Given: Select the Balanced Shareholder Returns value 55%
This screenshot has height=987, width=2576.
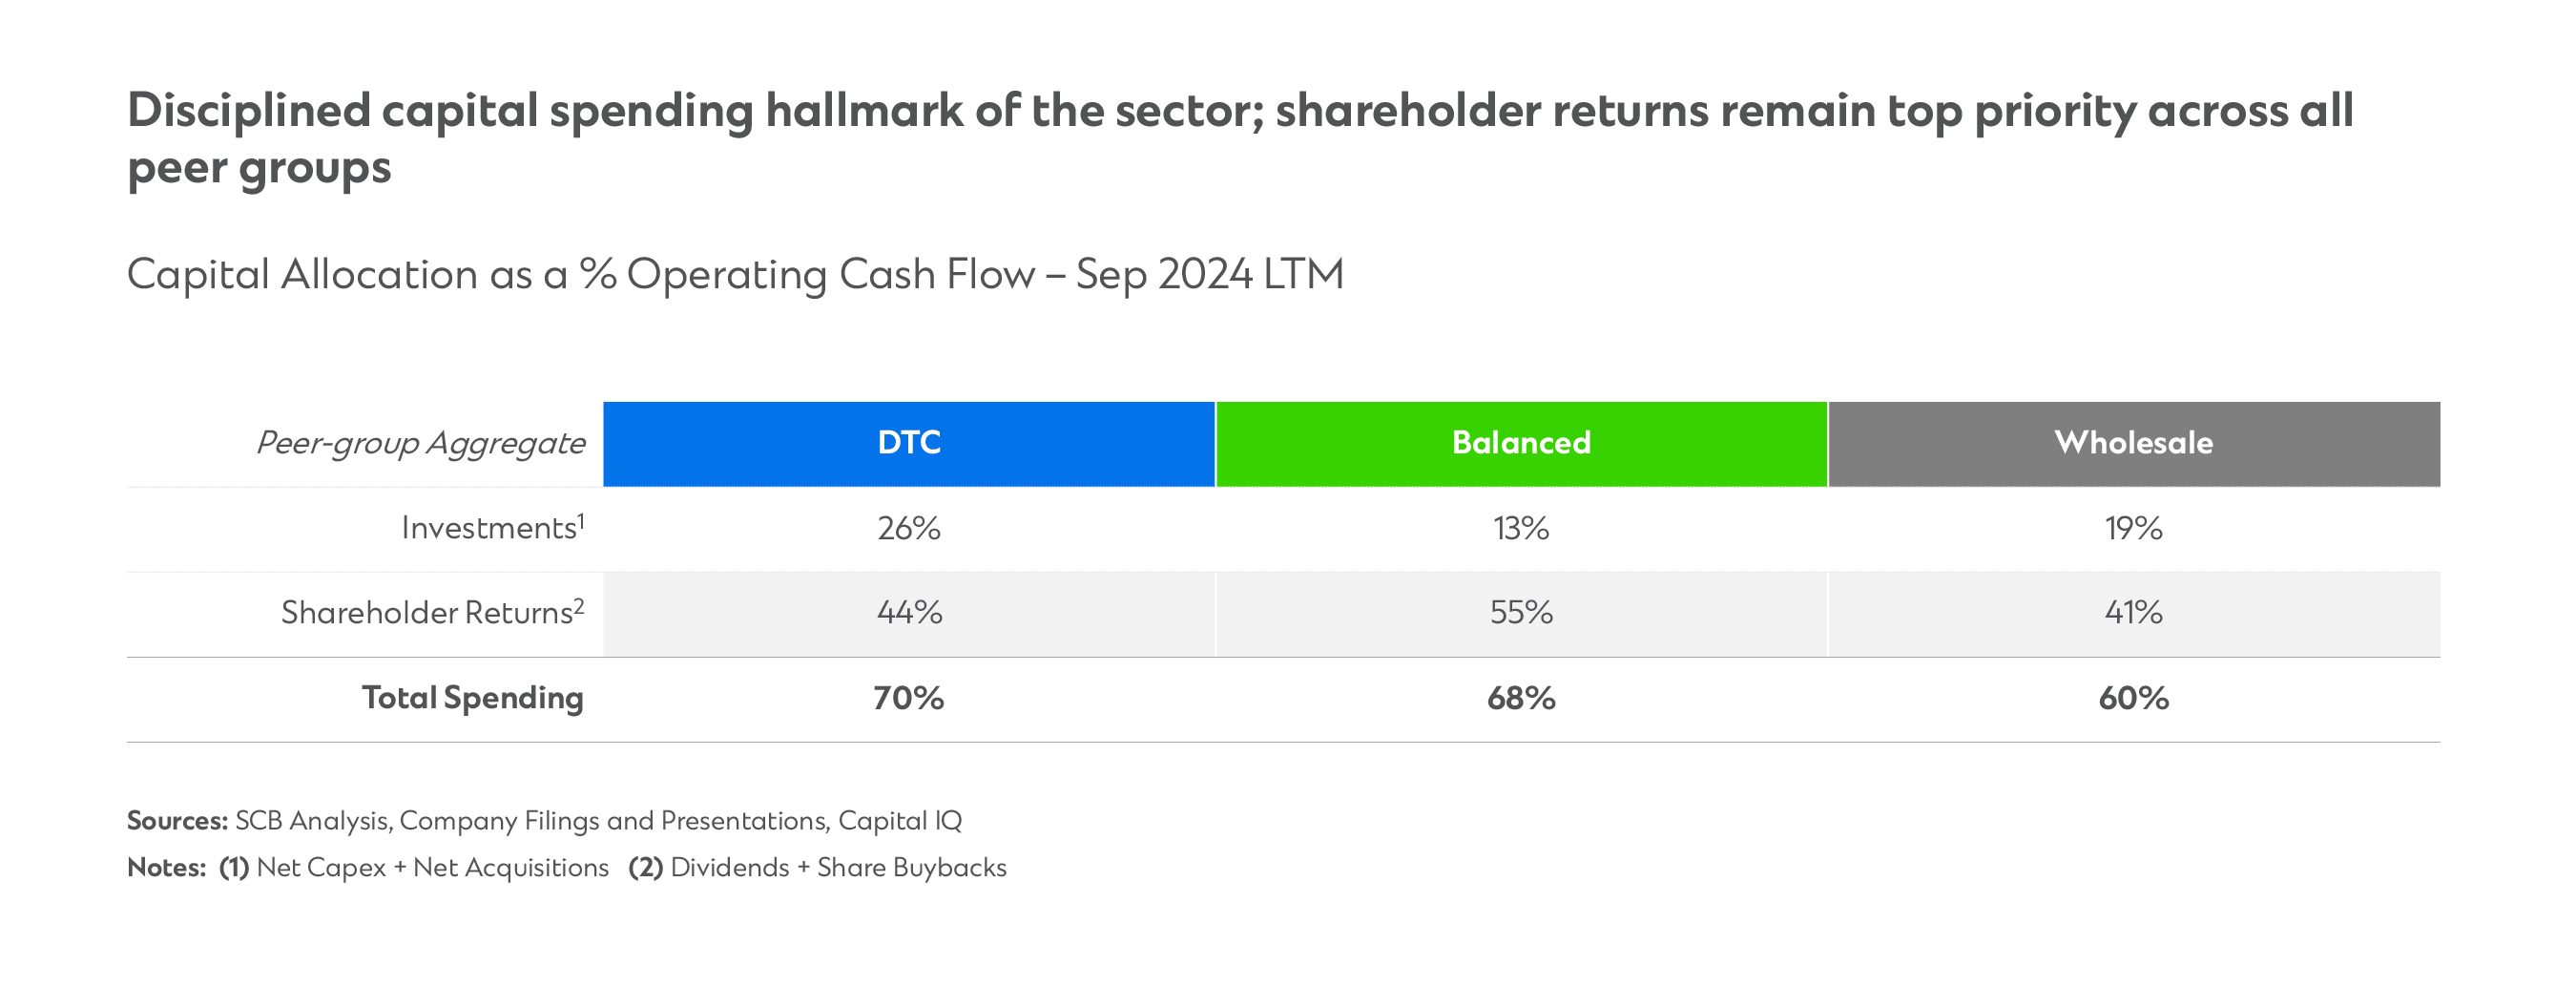Looking at the screenshot, I should pos(1521,612).
